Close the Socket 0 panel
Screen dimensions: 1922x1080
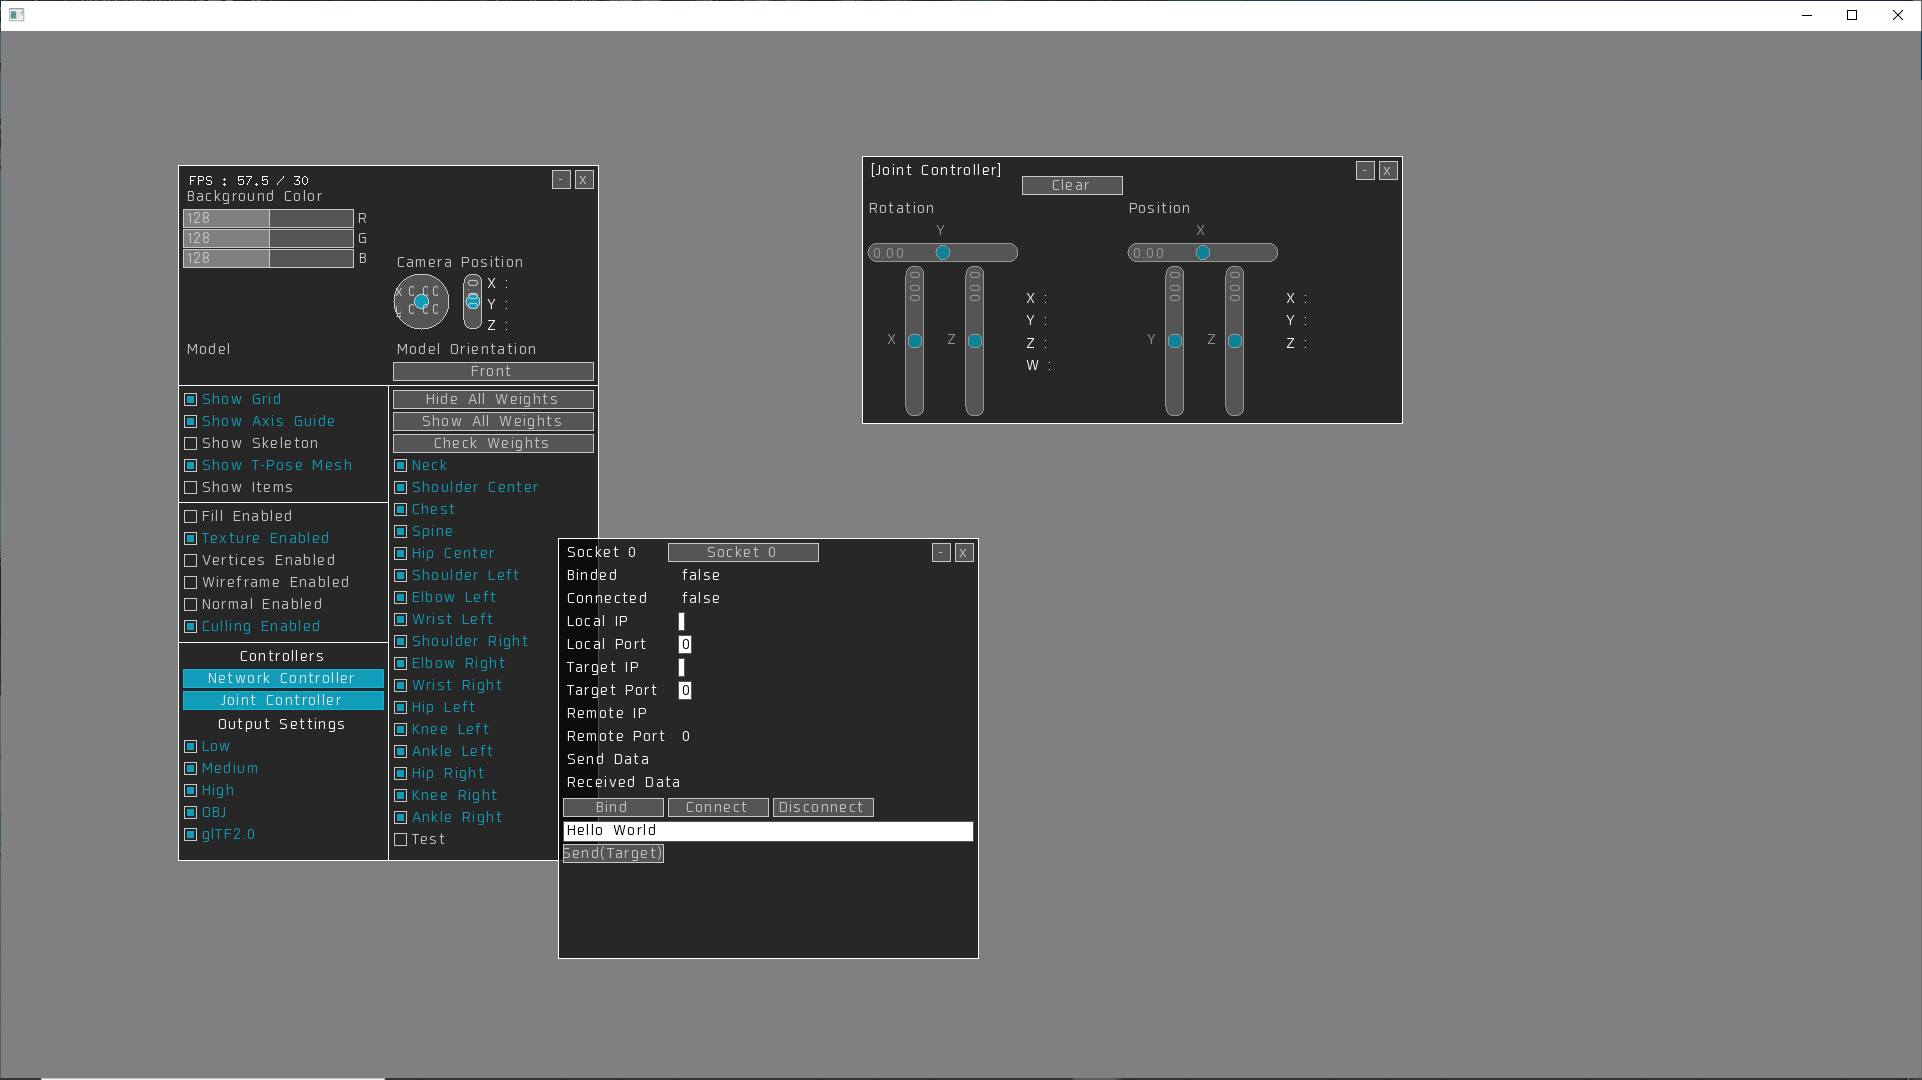point(964,553)
